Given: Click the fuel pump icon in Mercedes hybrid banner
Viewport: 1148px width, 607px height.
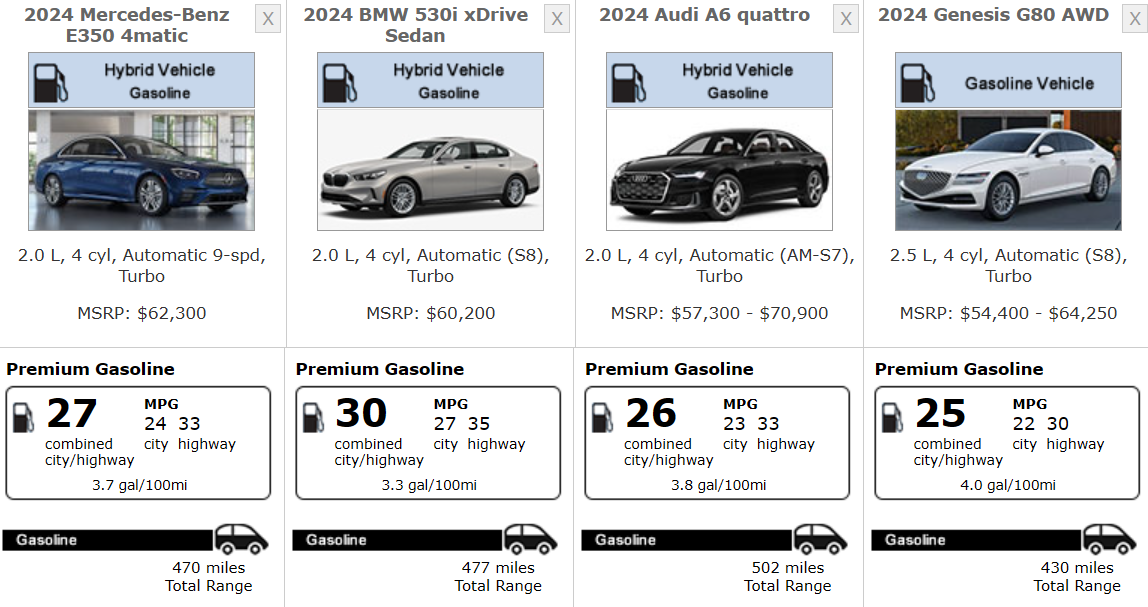Looking at the screenshot, I should (52, 82).
